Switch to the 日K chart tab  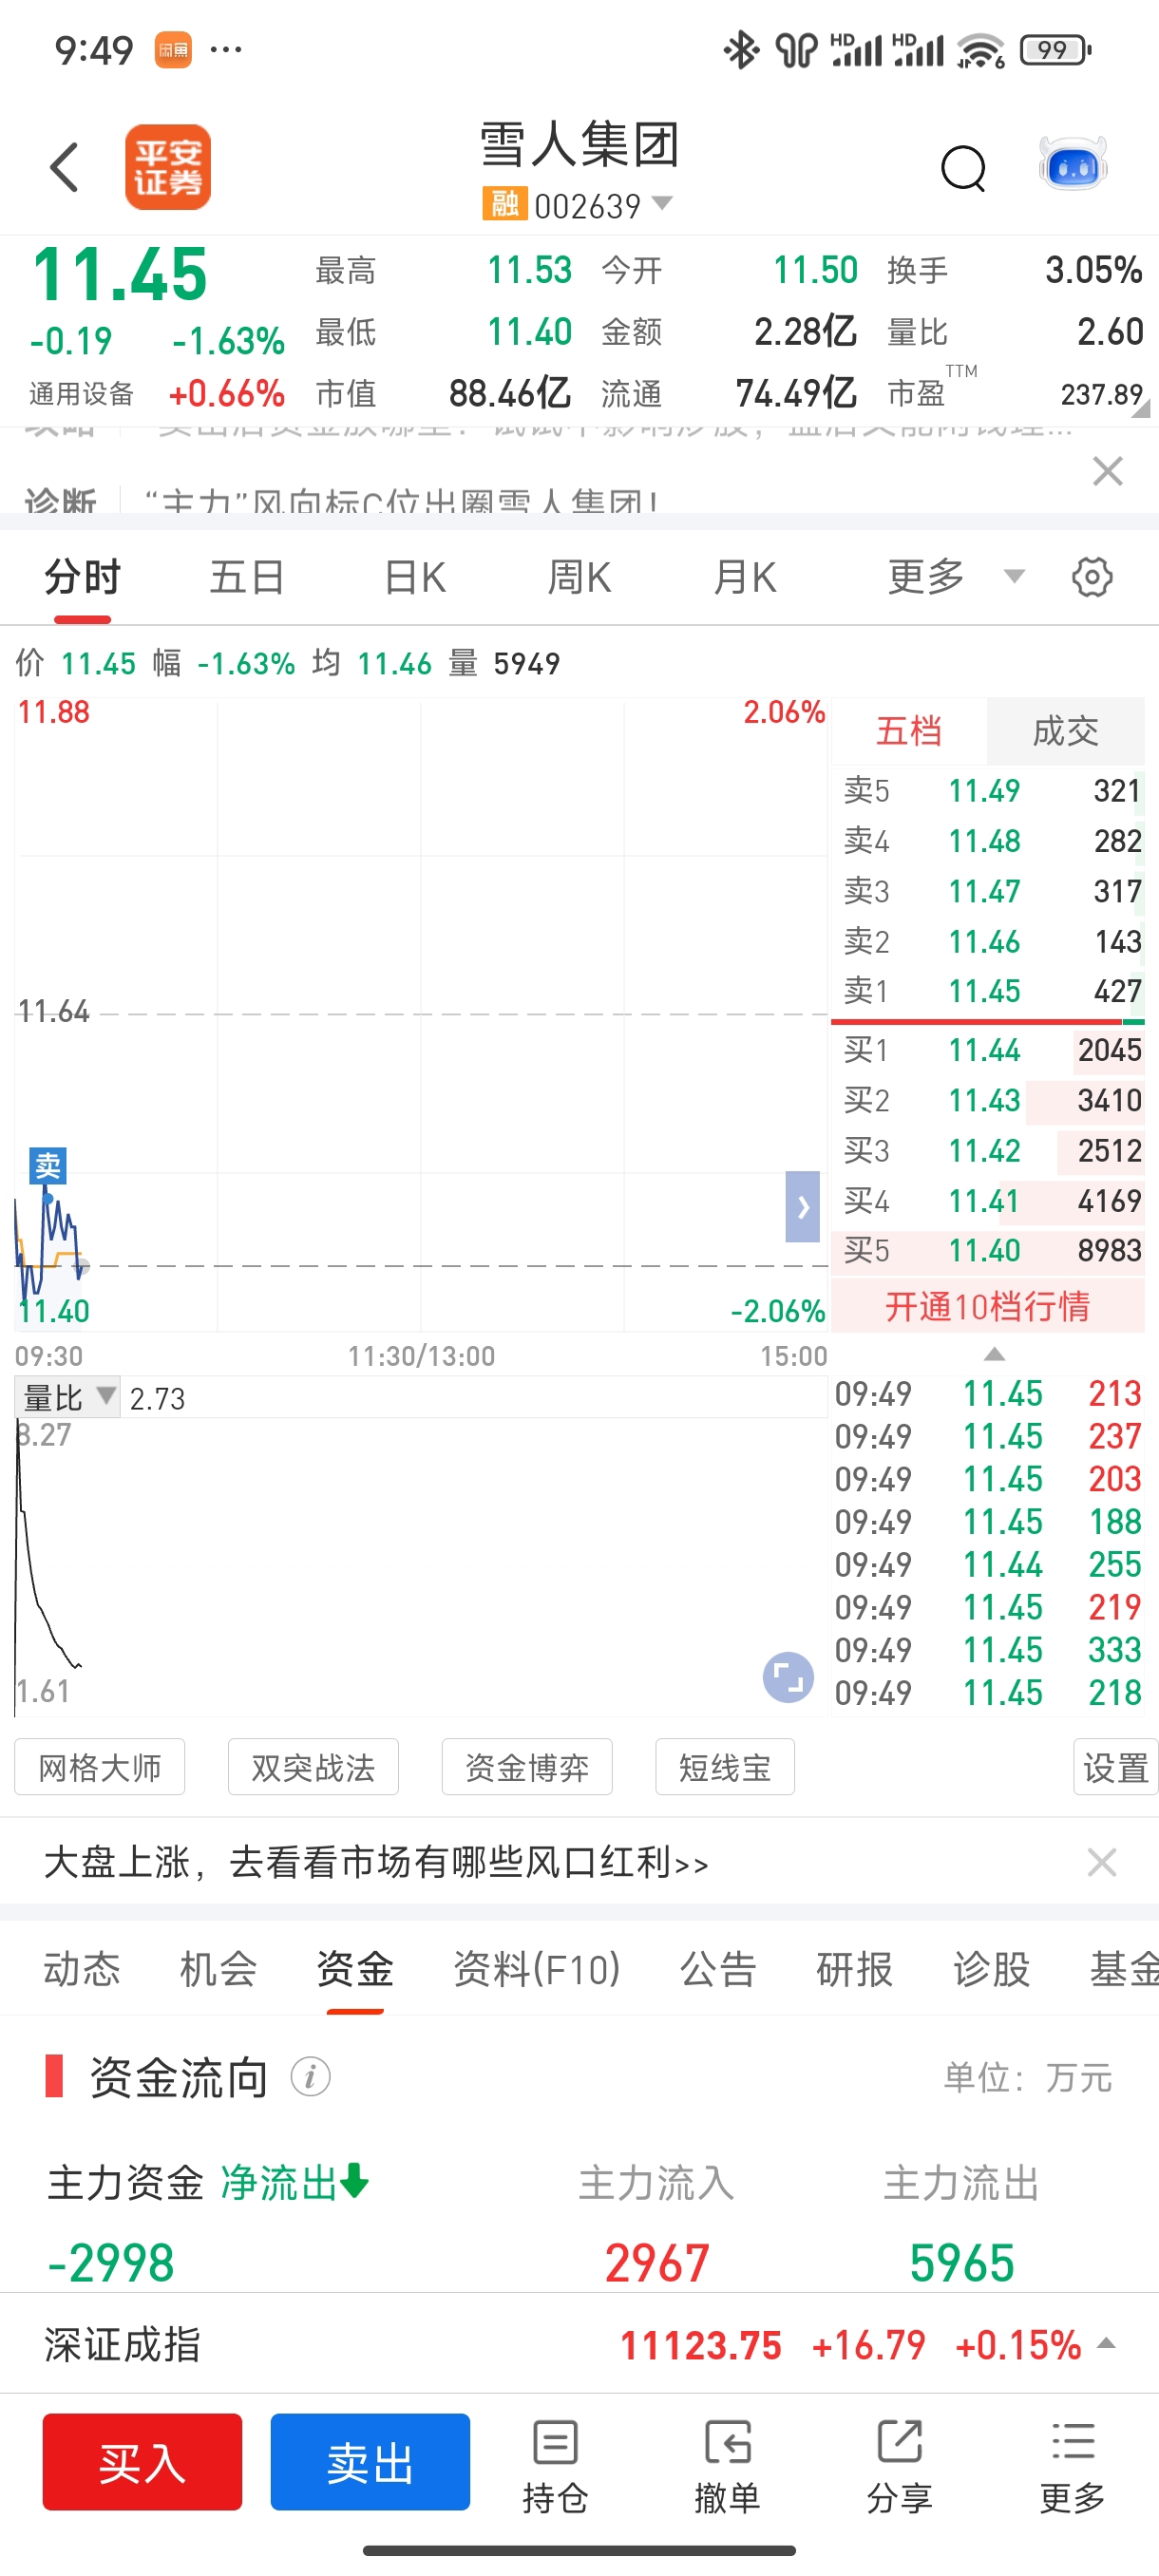[415, 577]
